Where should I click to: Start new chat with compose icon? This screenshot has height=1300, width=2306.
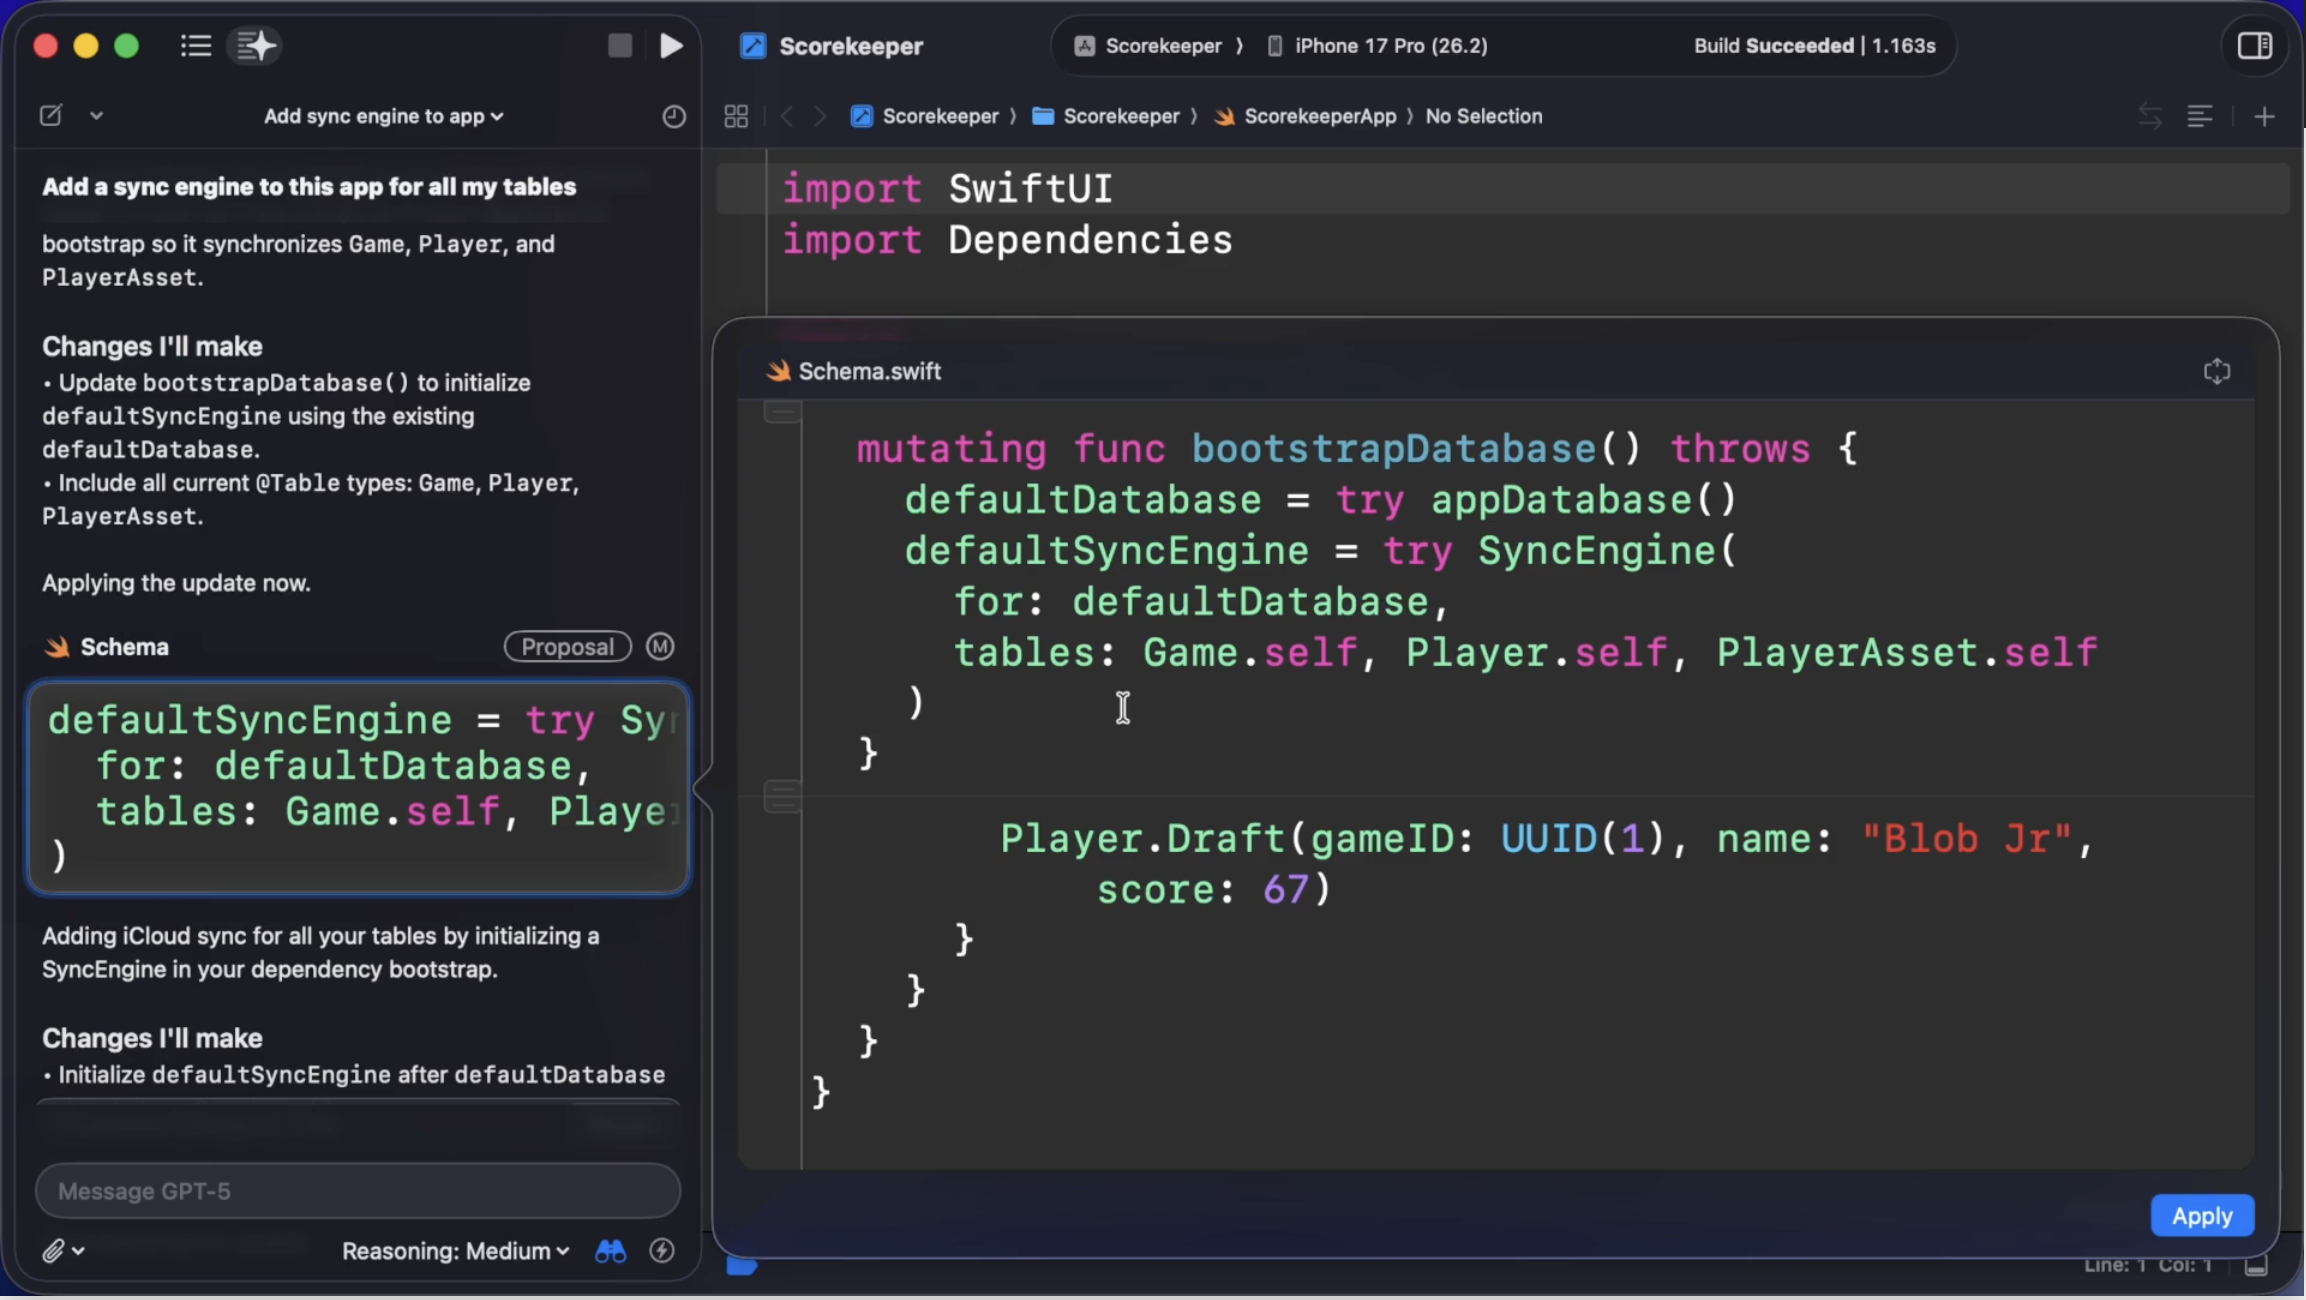51,116
